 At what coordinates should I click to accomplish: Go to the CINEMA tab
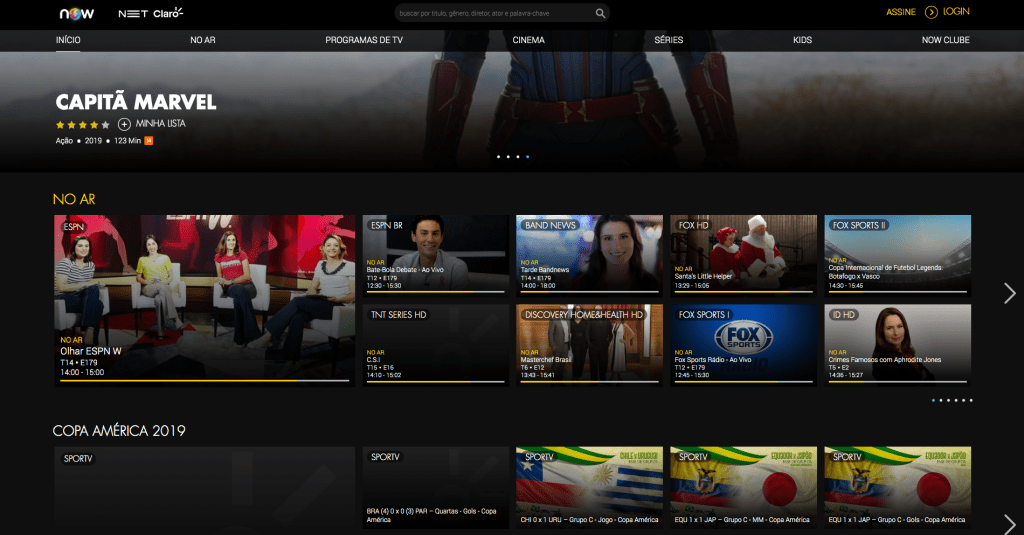[x=528, y=40]
